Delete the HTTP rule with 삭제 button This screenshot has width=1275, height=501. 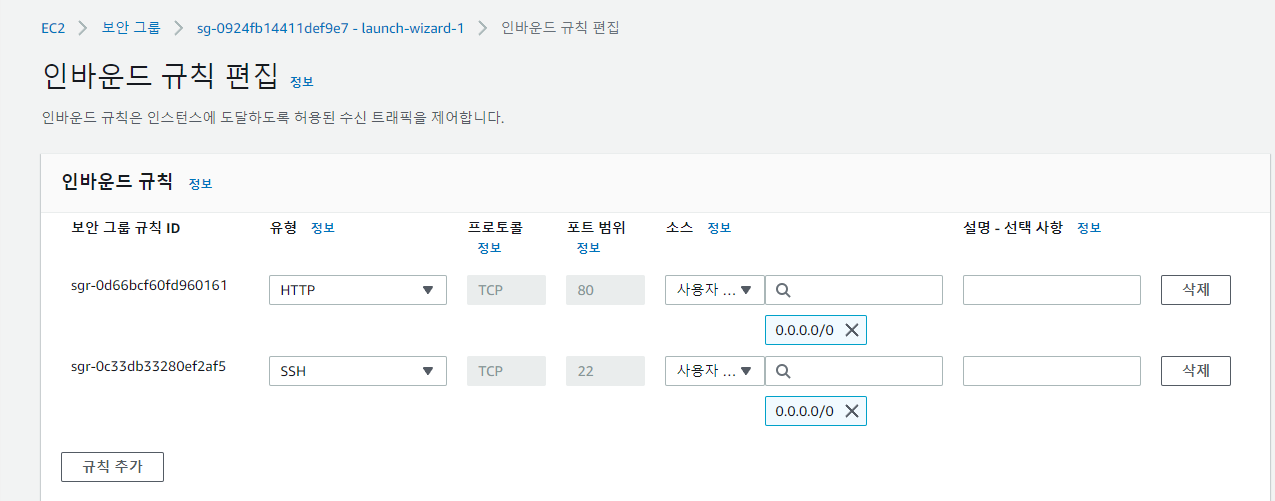click(1196, 290)
